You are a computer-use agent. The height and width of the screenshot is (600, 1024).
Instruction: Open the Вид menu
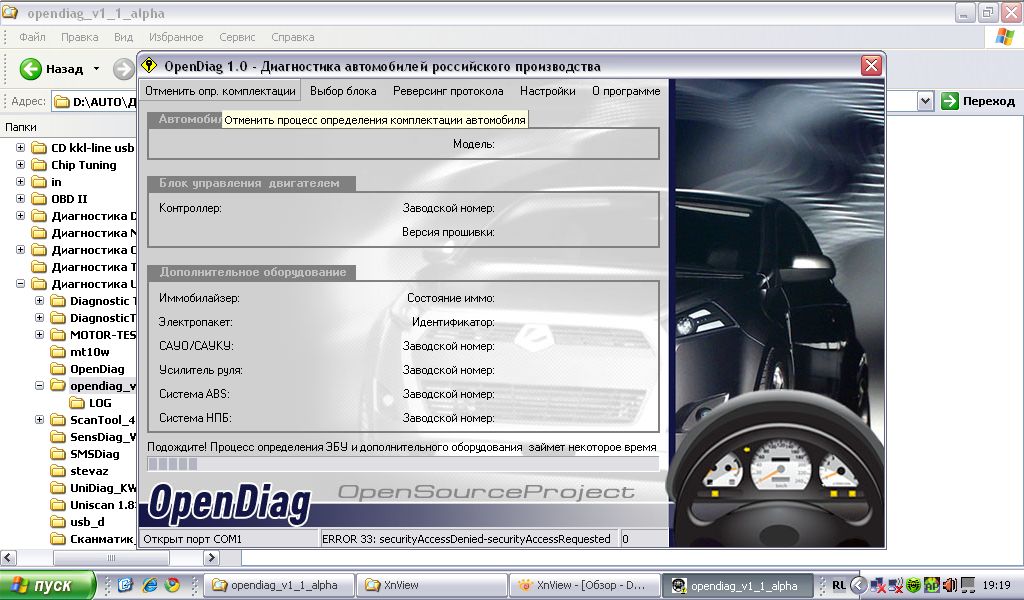[123, 37]
